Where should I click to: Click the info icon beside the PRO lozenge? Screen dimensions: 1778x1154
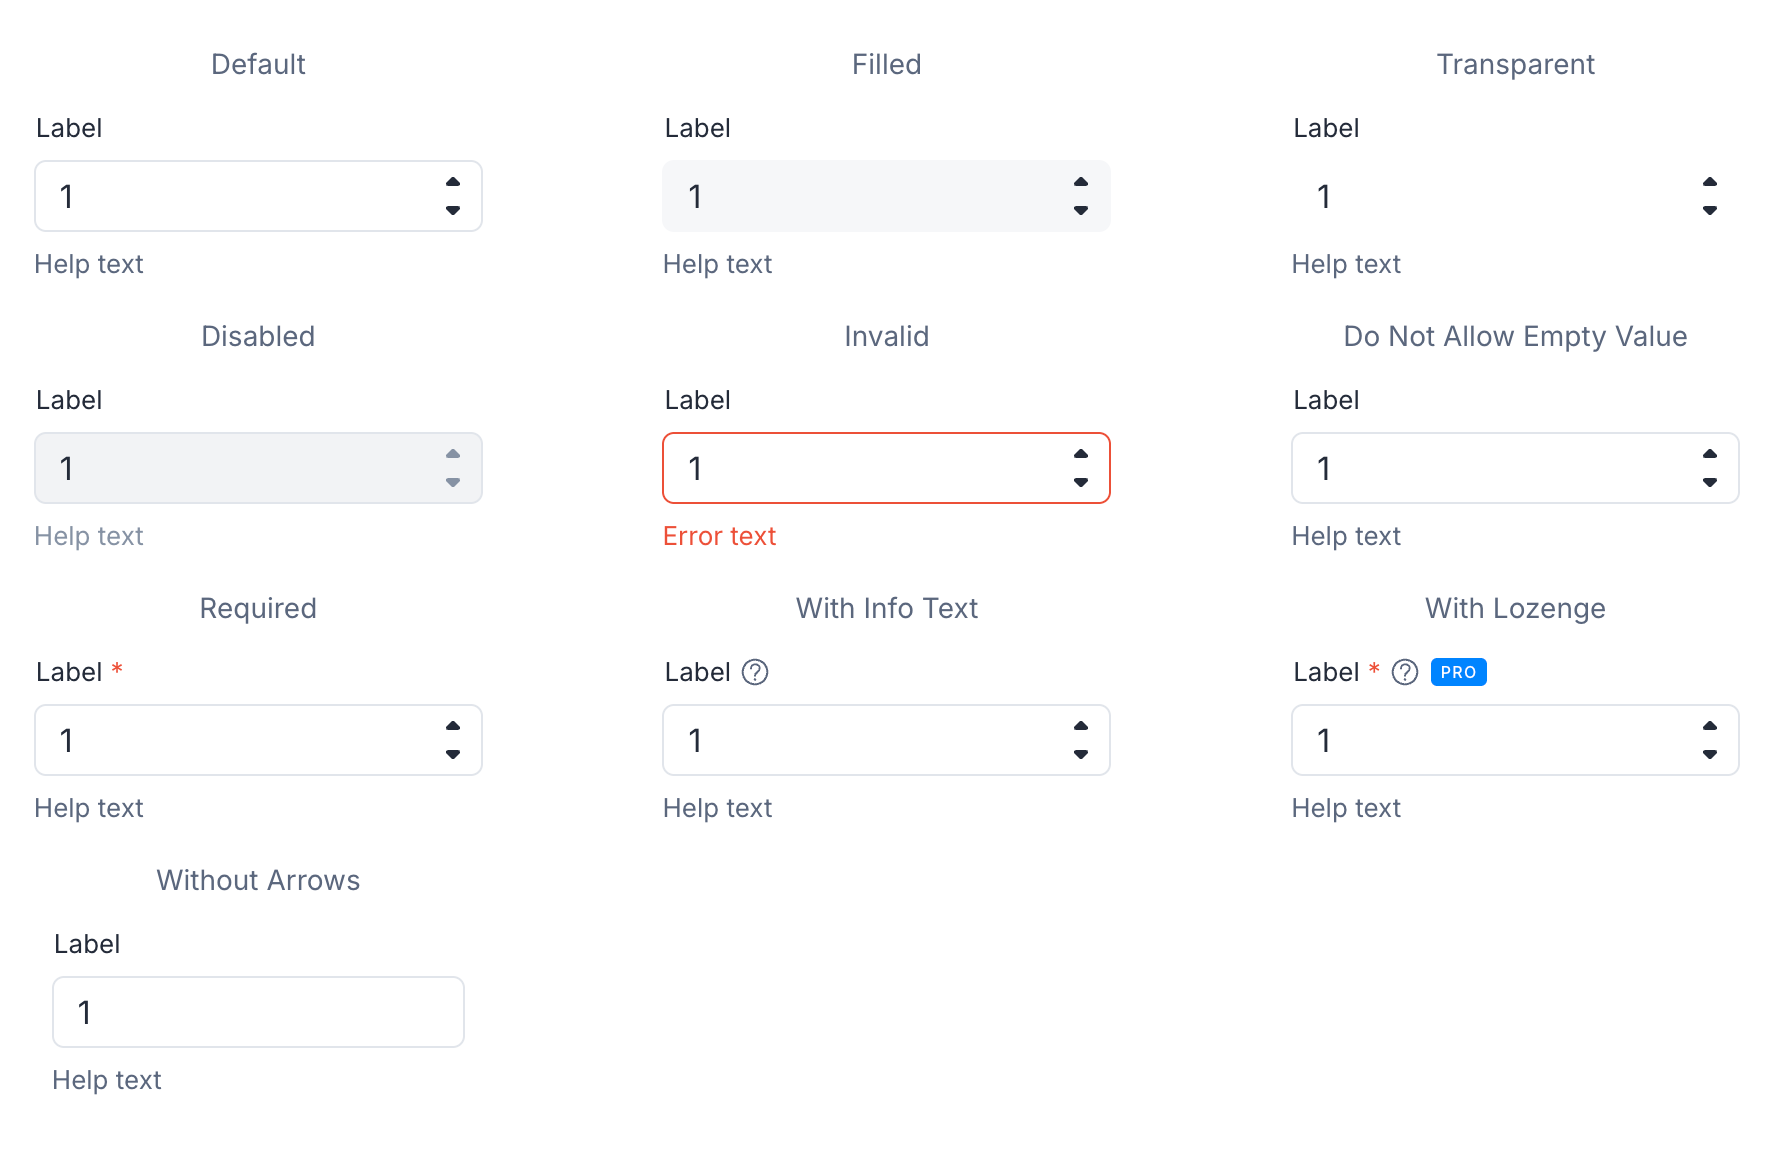click(1405, 672)
